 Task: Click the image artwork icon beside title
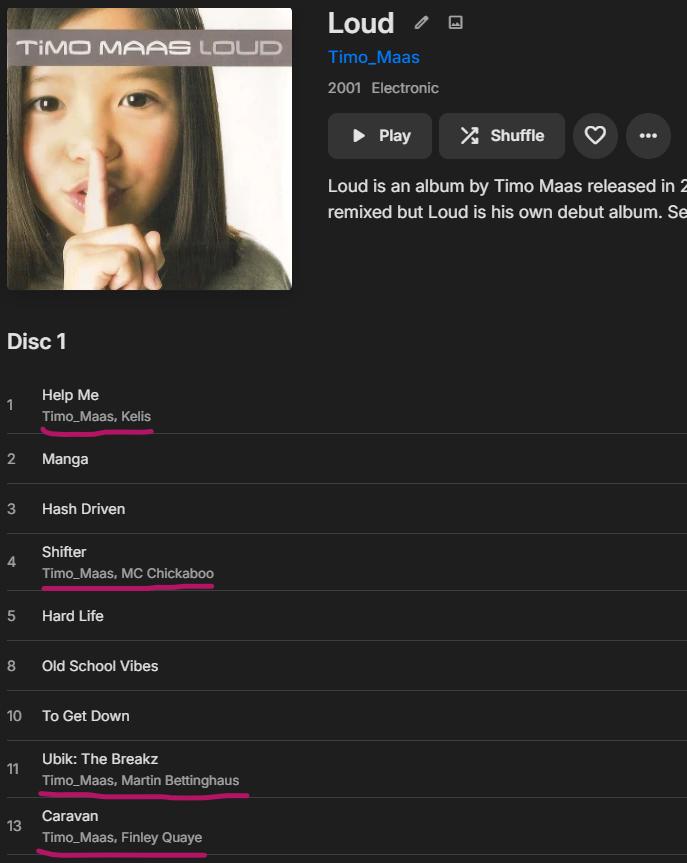point(456,23)
